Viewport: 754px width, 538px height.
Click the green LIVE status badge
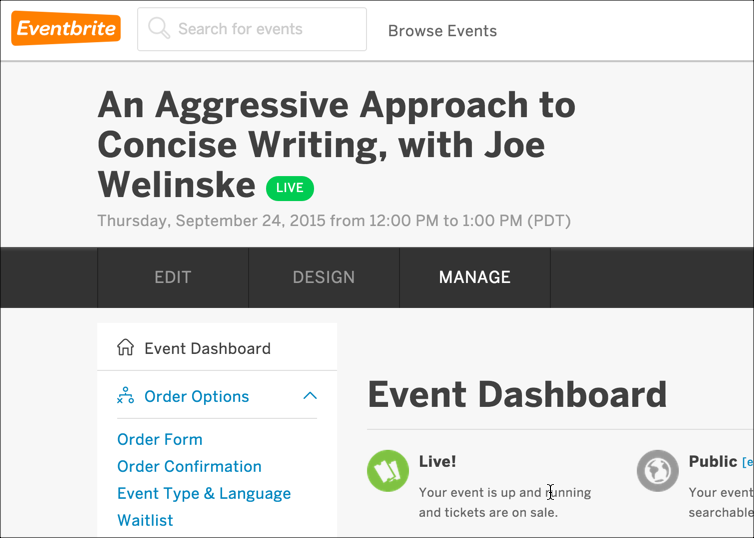[x=290, y=187]
